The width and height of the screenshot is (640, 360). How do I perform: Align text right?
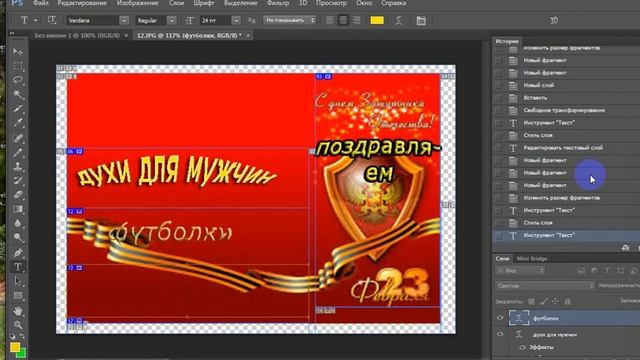click(x=356, y=20)
